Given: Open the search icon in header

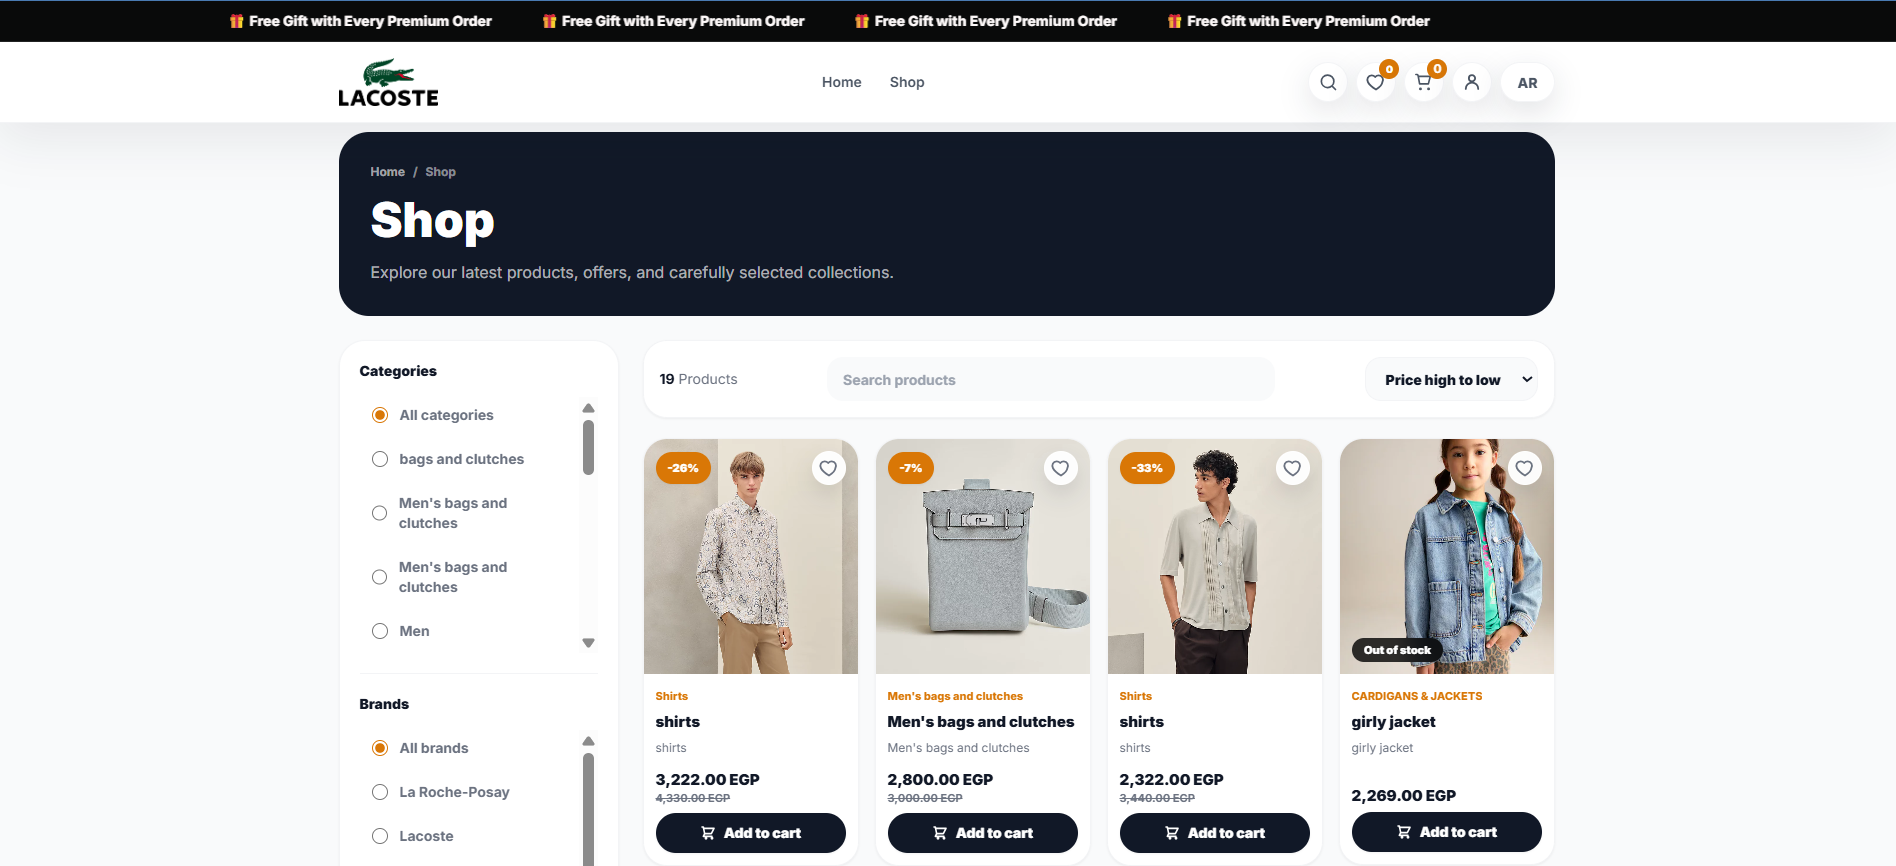Looking at the screenshot, I should coord(1327,83).
